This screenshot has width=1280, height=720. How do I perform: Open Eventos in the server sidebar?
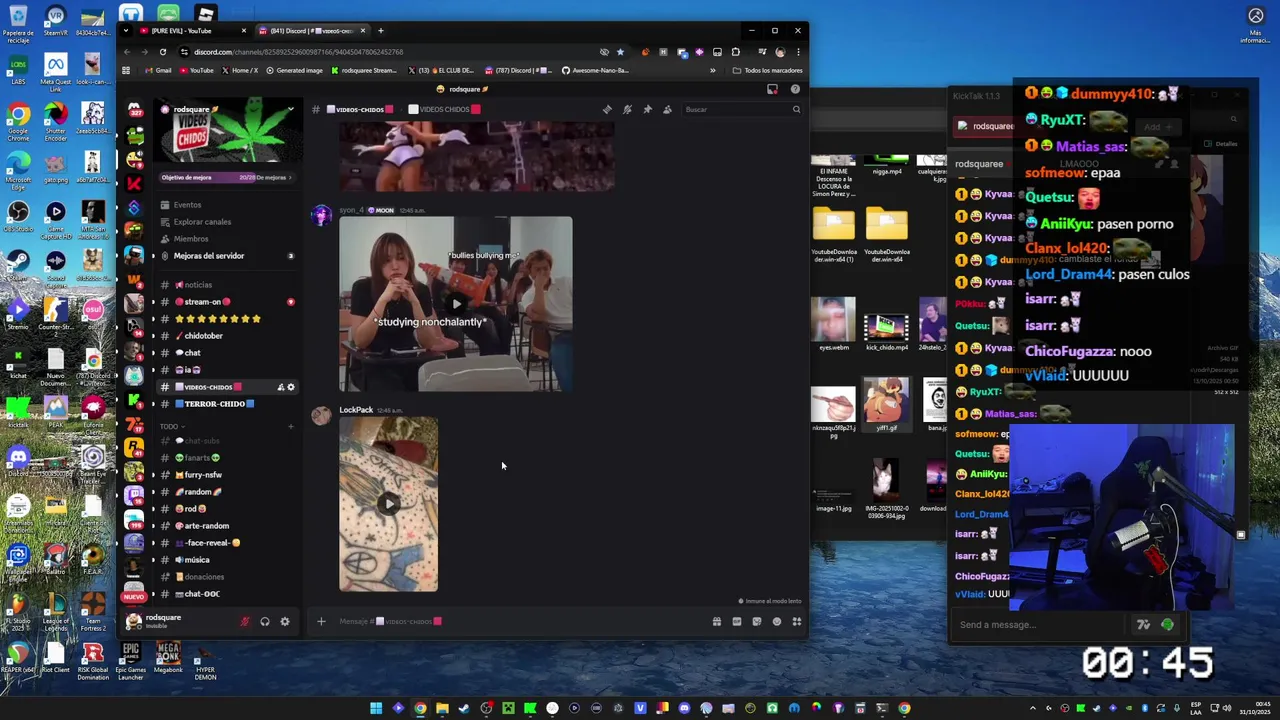pyautogui.click(x=187, y=205)
